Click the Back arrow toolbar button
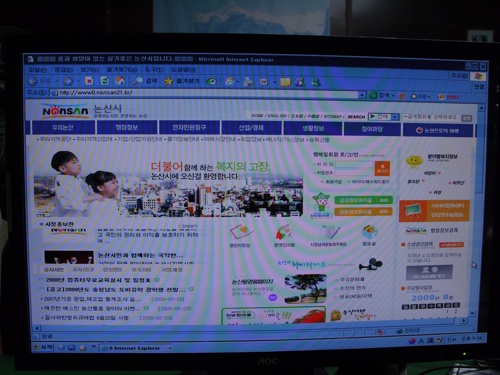 (x=33, y=81)
